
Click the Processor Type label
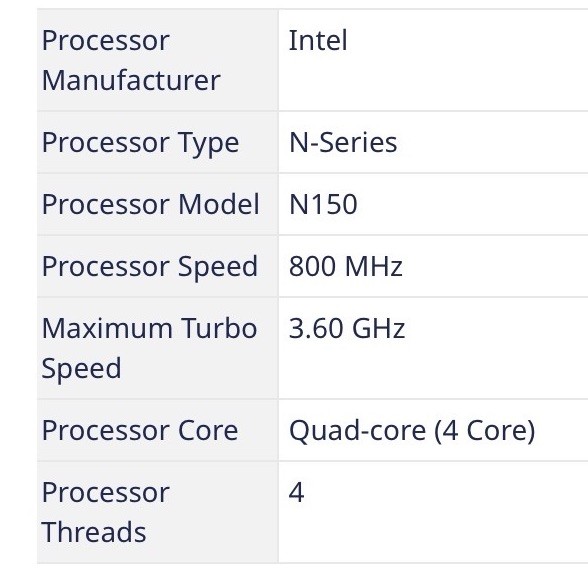point(140,143)
